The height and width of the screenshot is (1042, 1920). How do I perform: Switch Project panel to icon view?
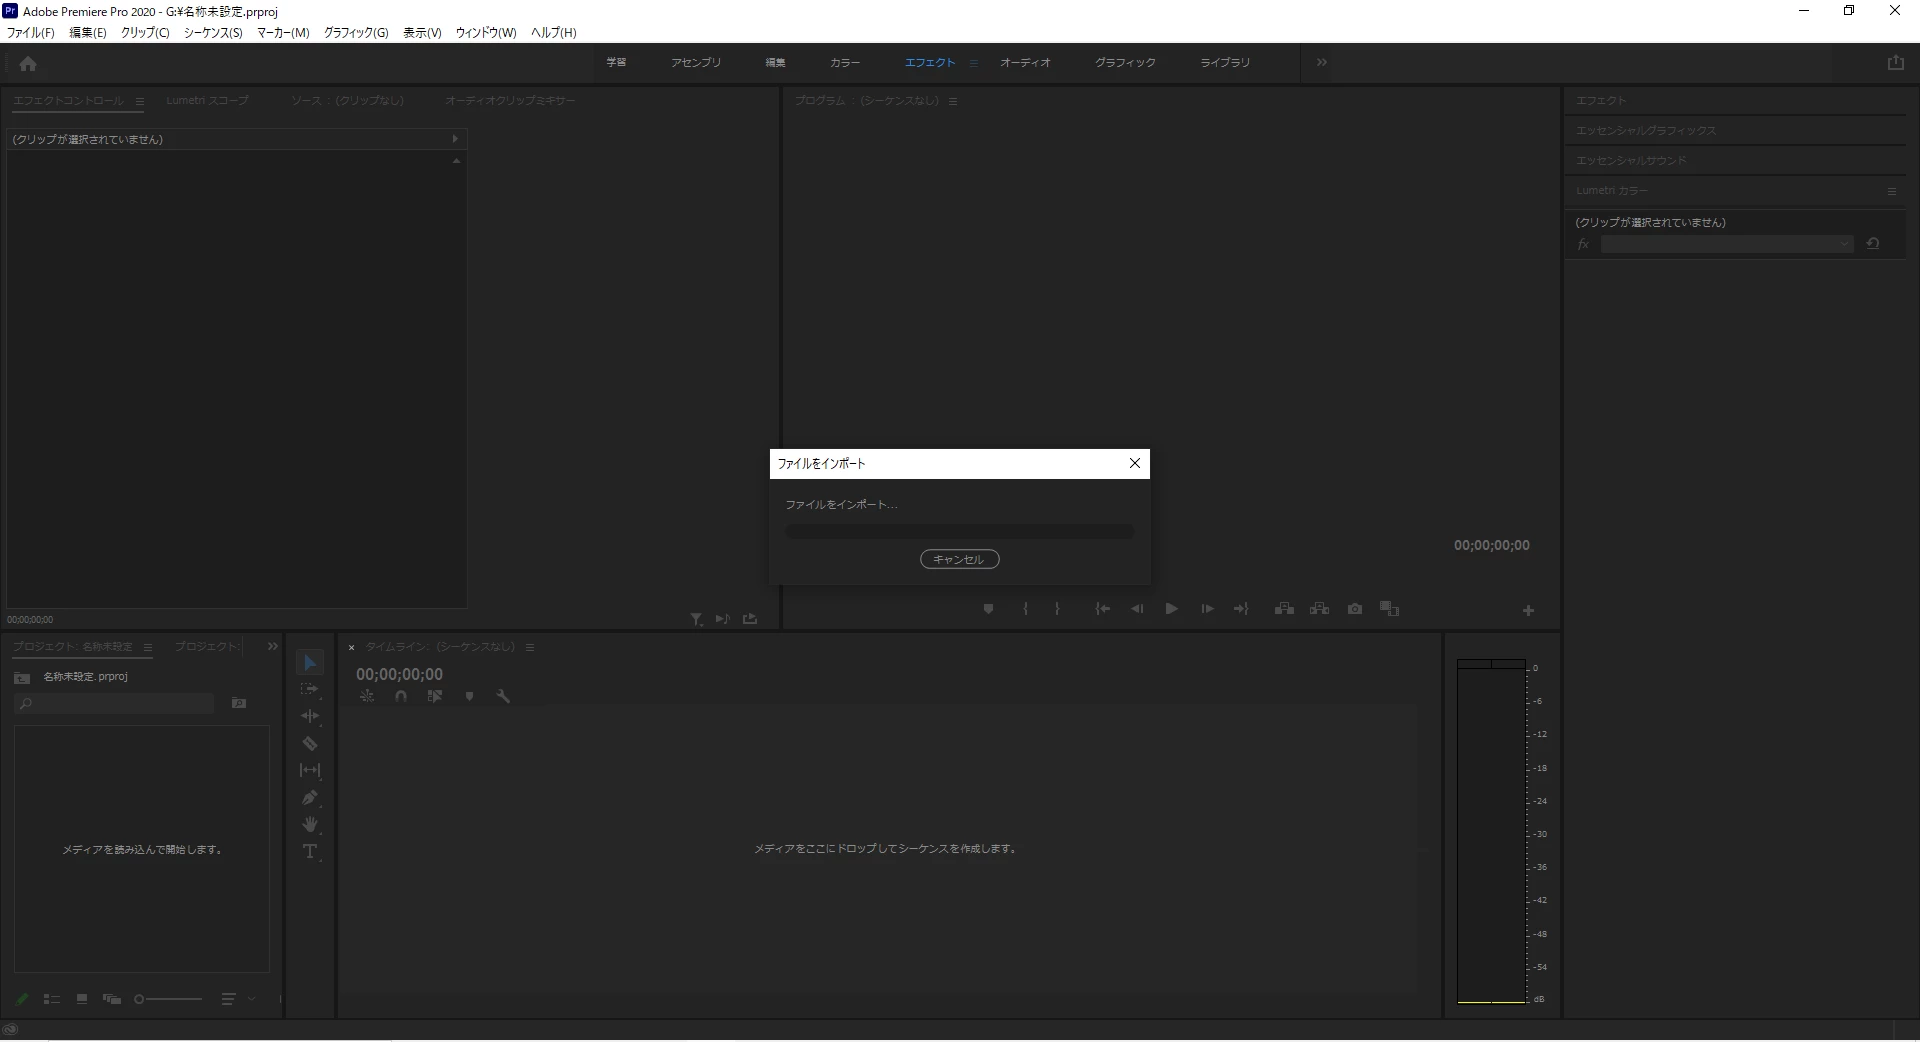point(82,999)
